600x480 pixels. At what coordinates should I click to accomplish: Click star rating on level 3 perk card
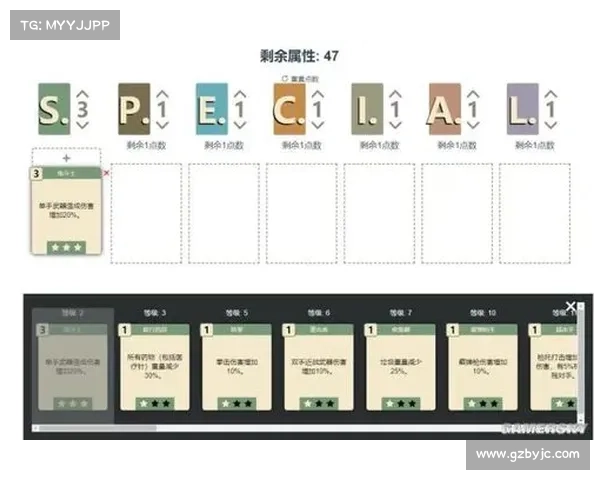pos(155,403)
